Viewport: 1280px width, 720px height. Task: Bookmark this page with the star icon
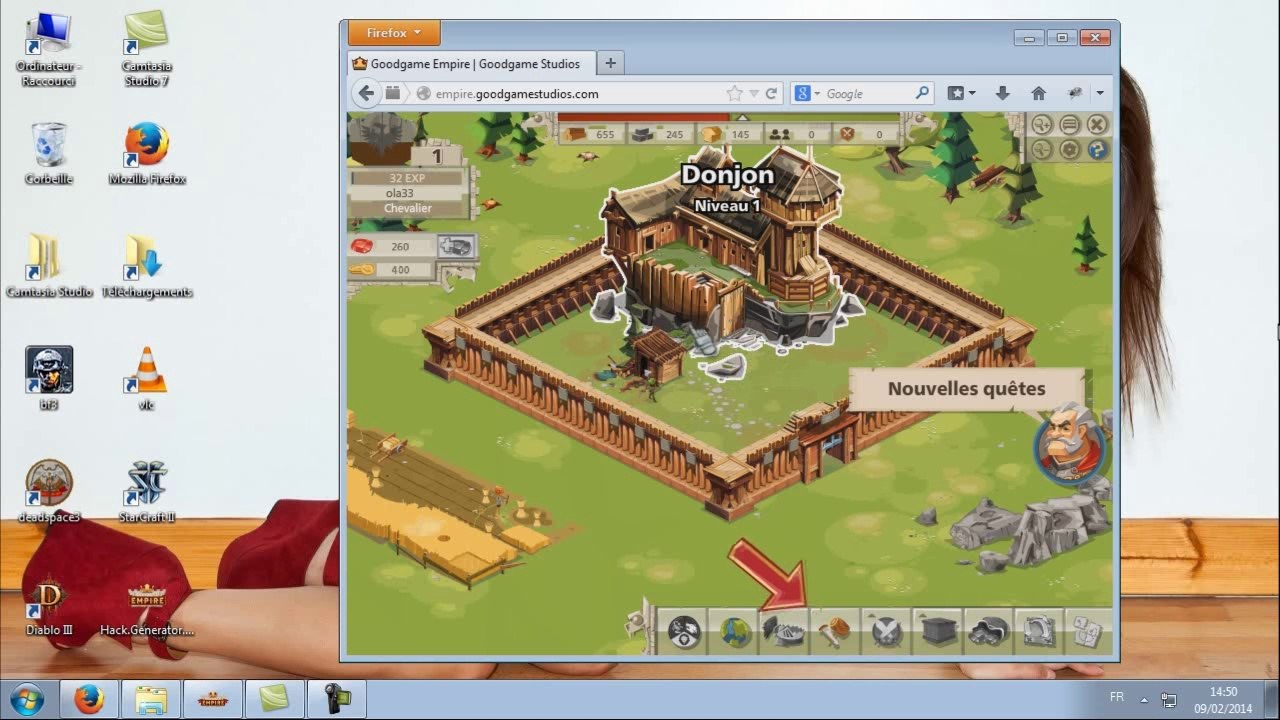(x=735, y=93)
